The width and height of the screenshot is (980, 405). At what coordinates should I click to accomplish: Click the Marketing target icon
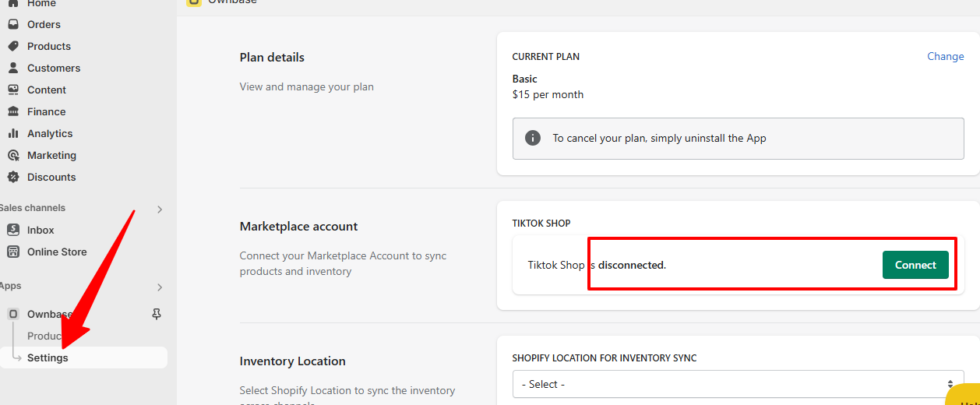click(x=13, y=156)
